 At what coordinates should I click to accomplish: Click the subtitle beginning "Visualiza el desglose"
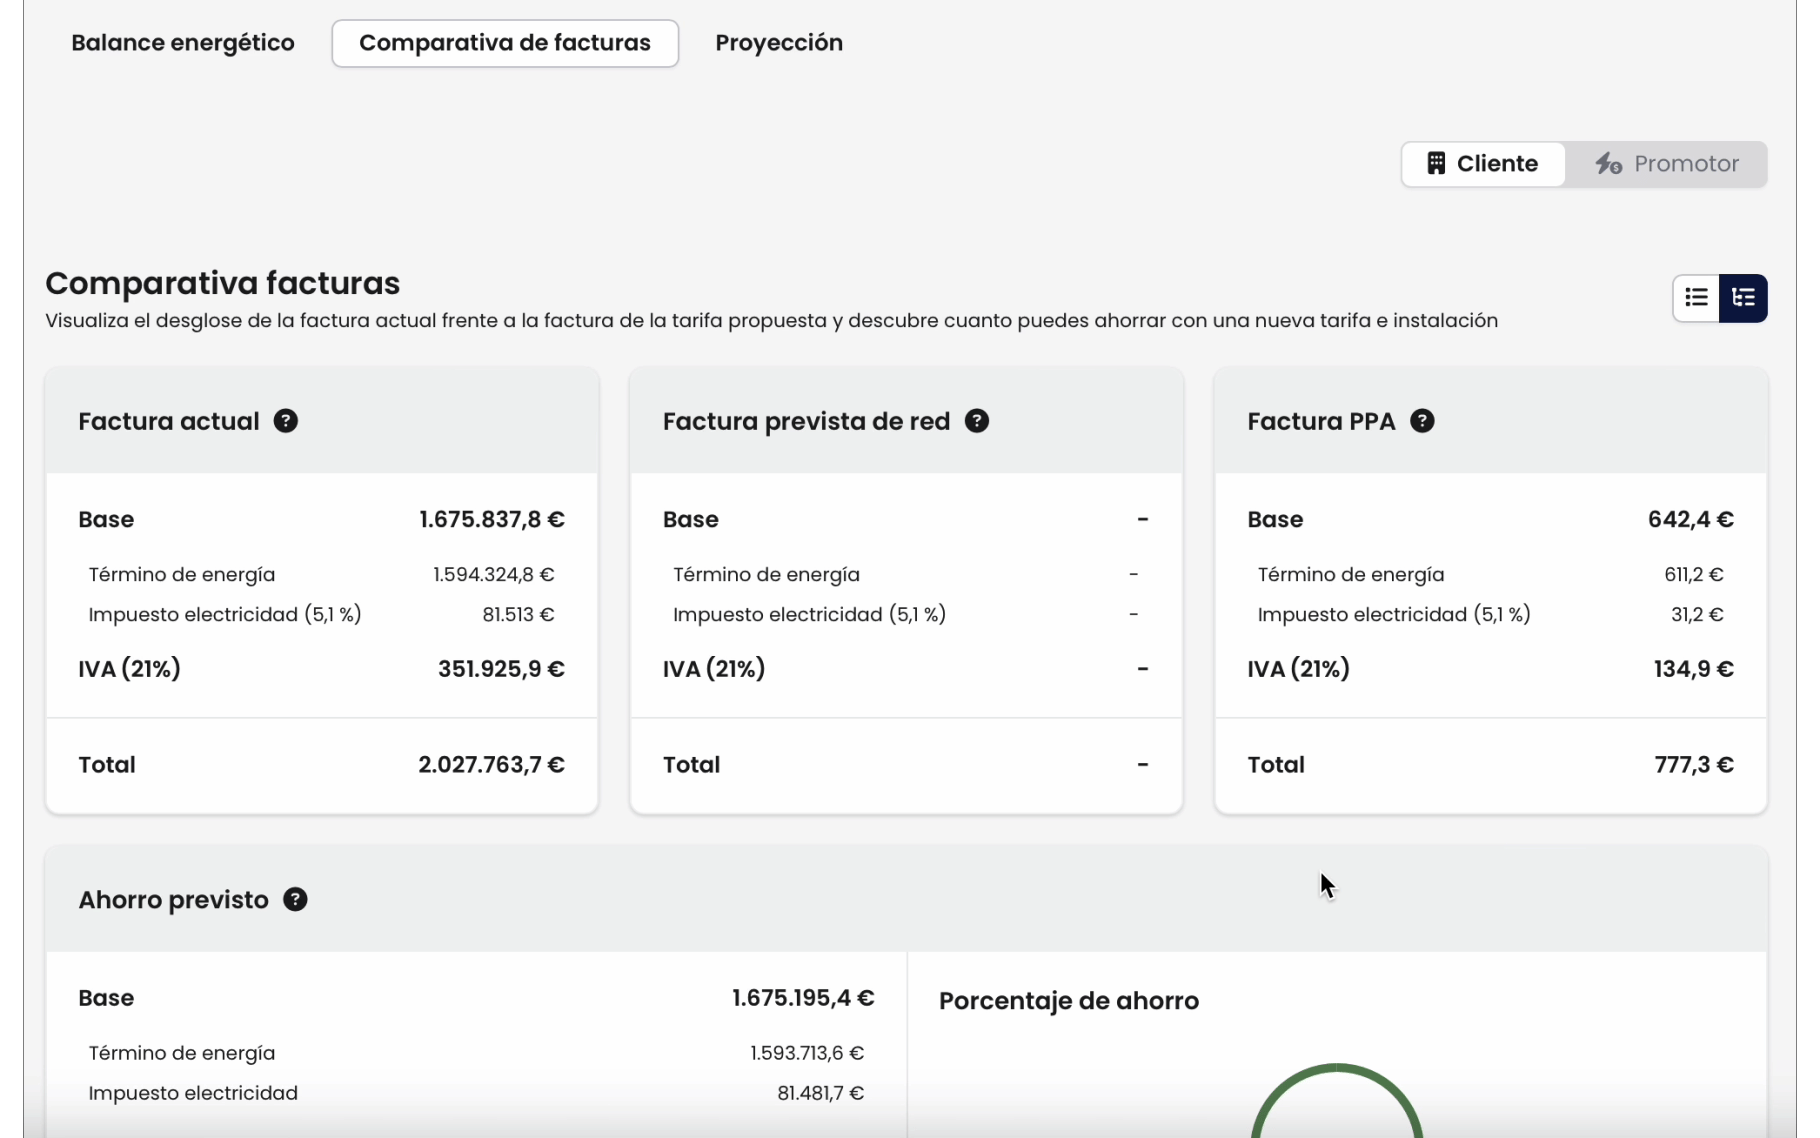tap(772, 321)
